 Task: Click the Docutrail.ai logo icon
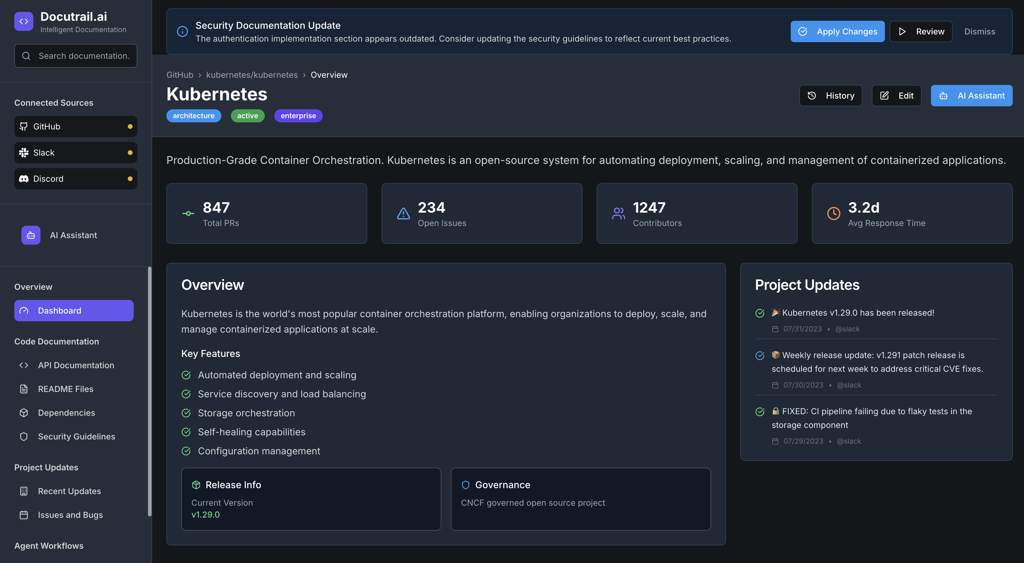(24, 22)
